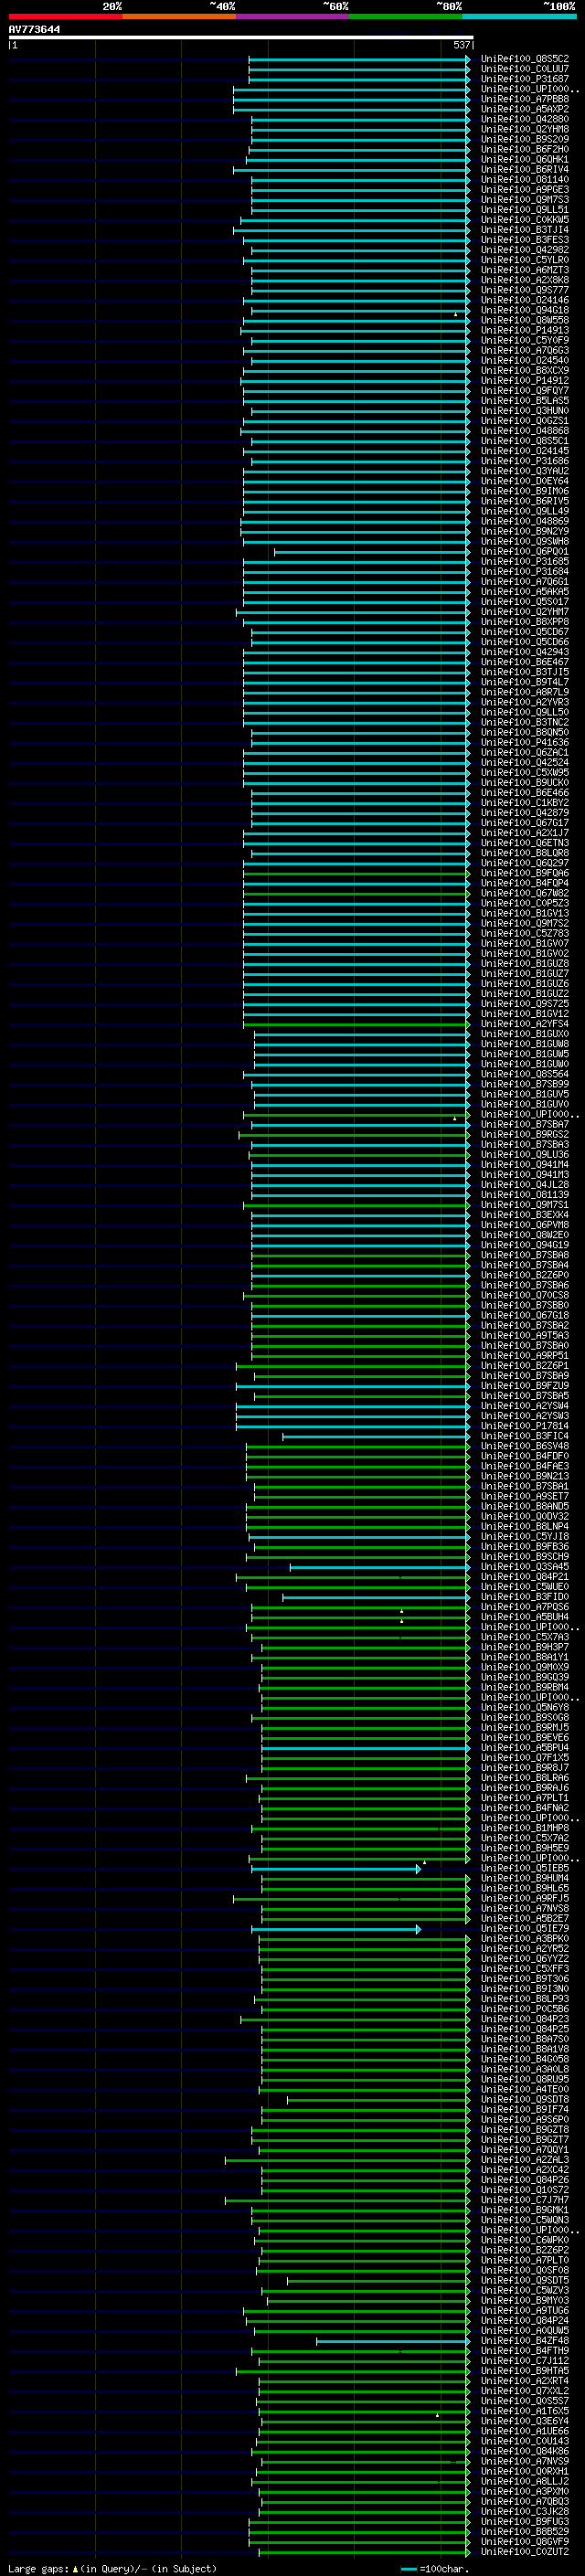Image resolution: width=585 pixels, height=2576 pixels.
Task: Select hit label UniRef100_C0KKW5
Action: [525, 220]
